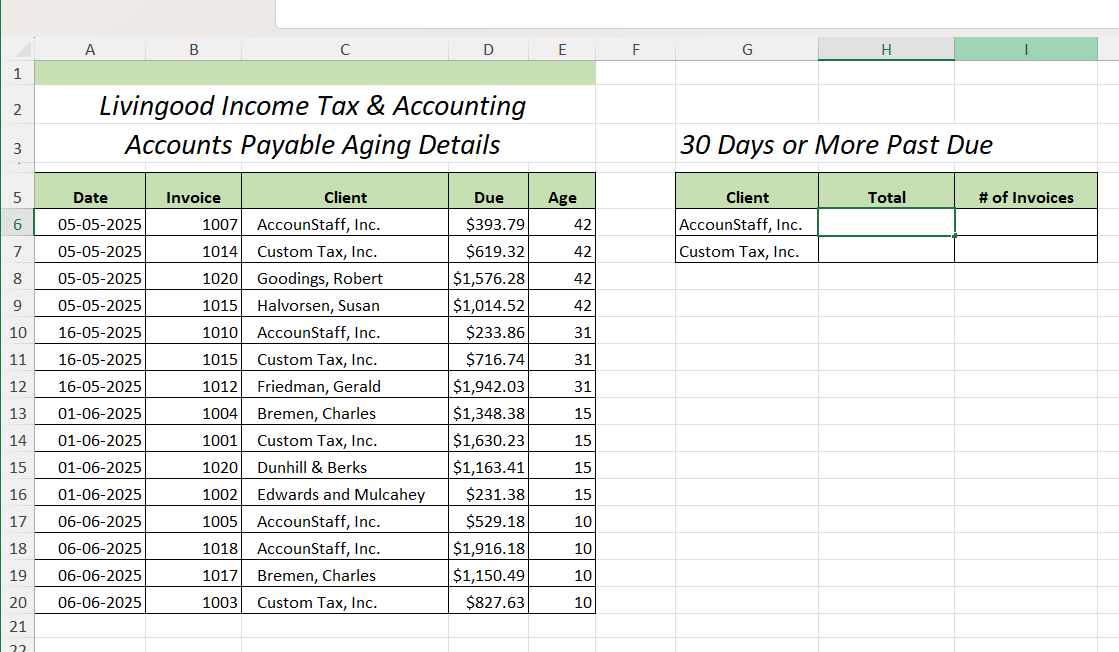The width and height of the screenshot is (1119, 652).
Task: Click the $1,576.28 amount for Goodings, Robert
Action: pyautogui.click(x=488, y=278)
